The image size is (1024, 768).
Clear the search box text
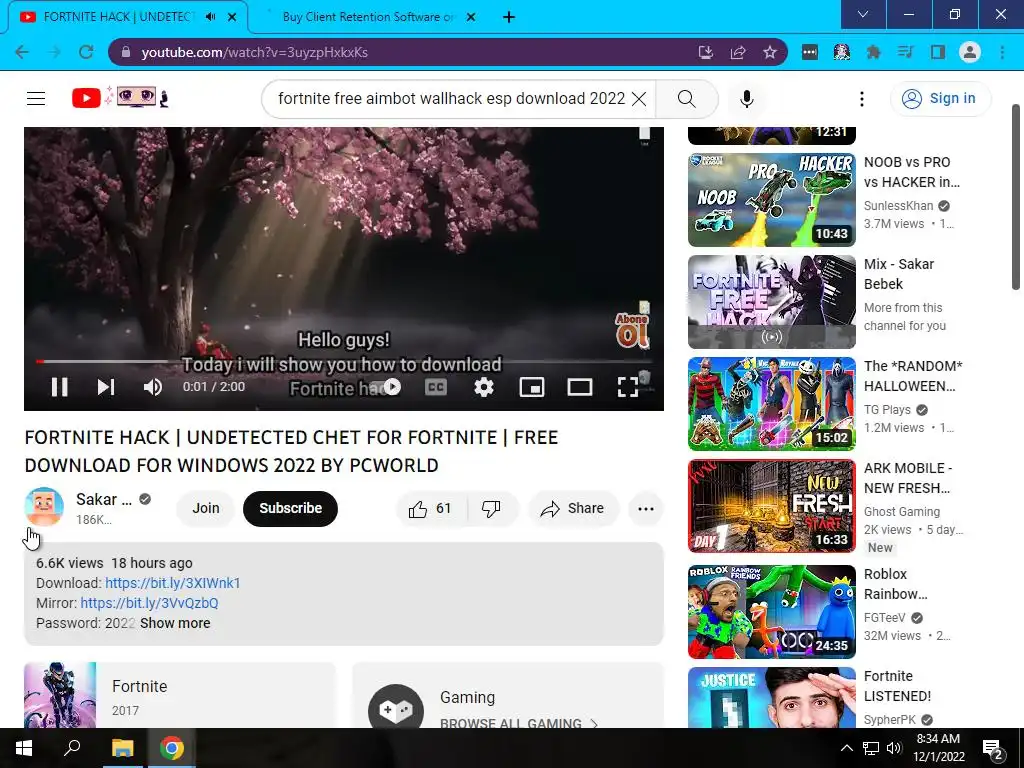point(639,99)
